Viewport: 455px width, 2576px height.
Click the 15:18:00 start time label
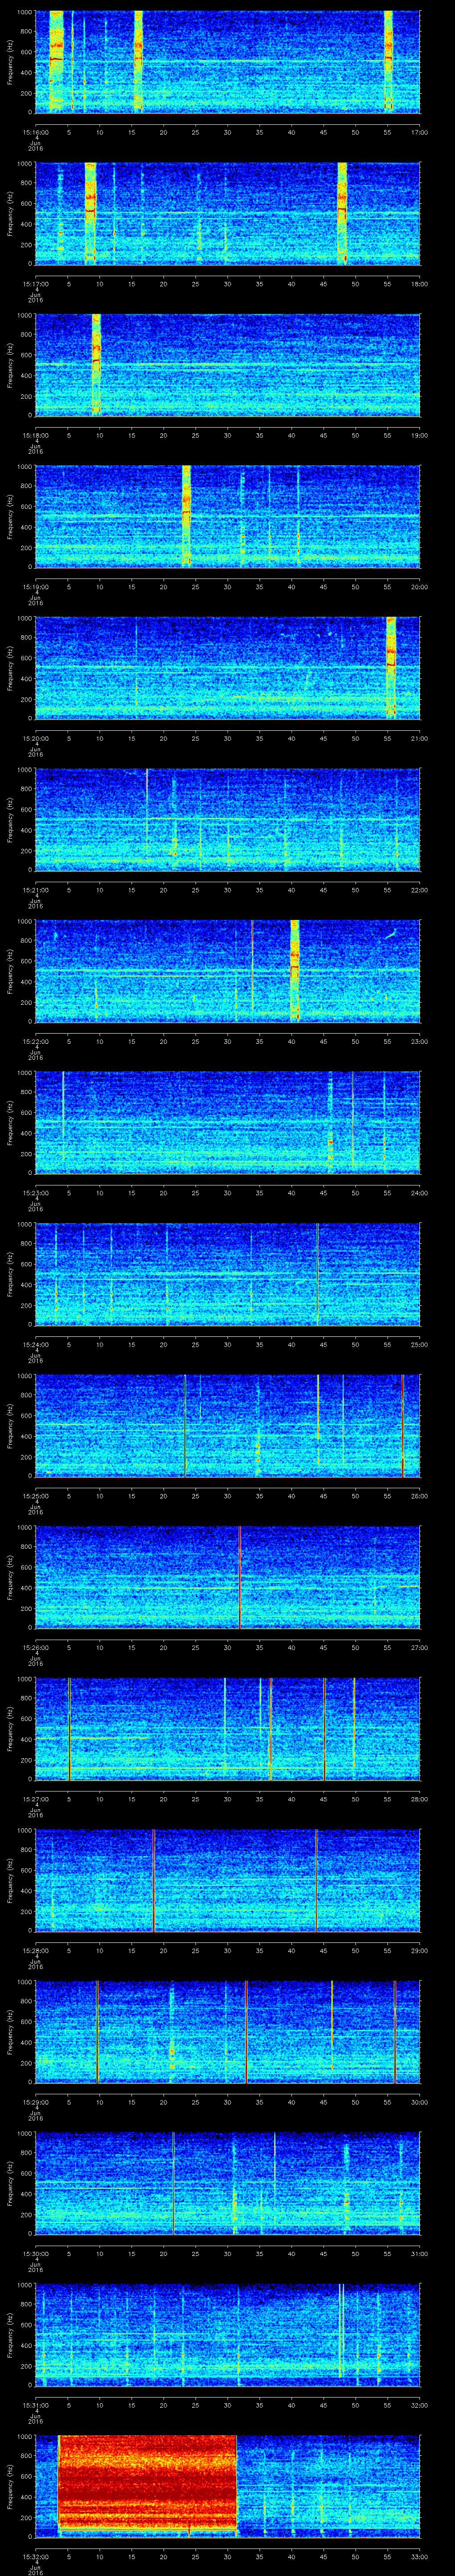(x=35, y=435)
